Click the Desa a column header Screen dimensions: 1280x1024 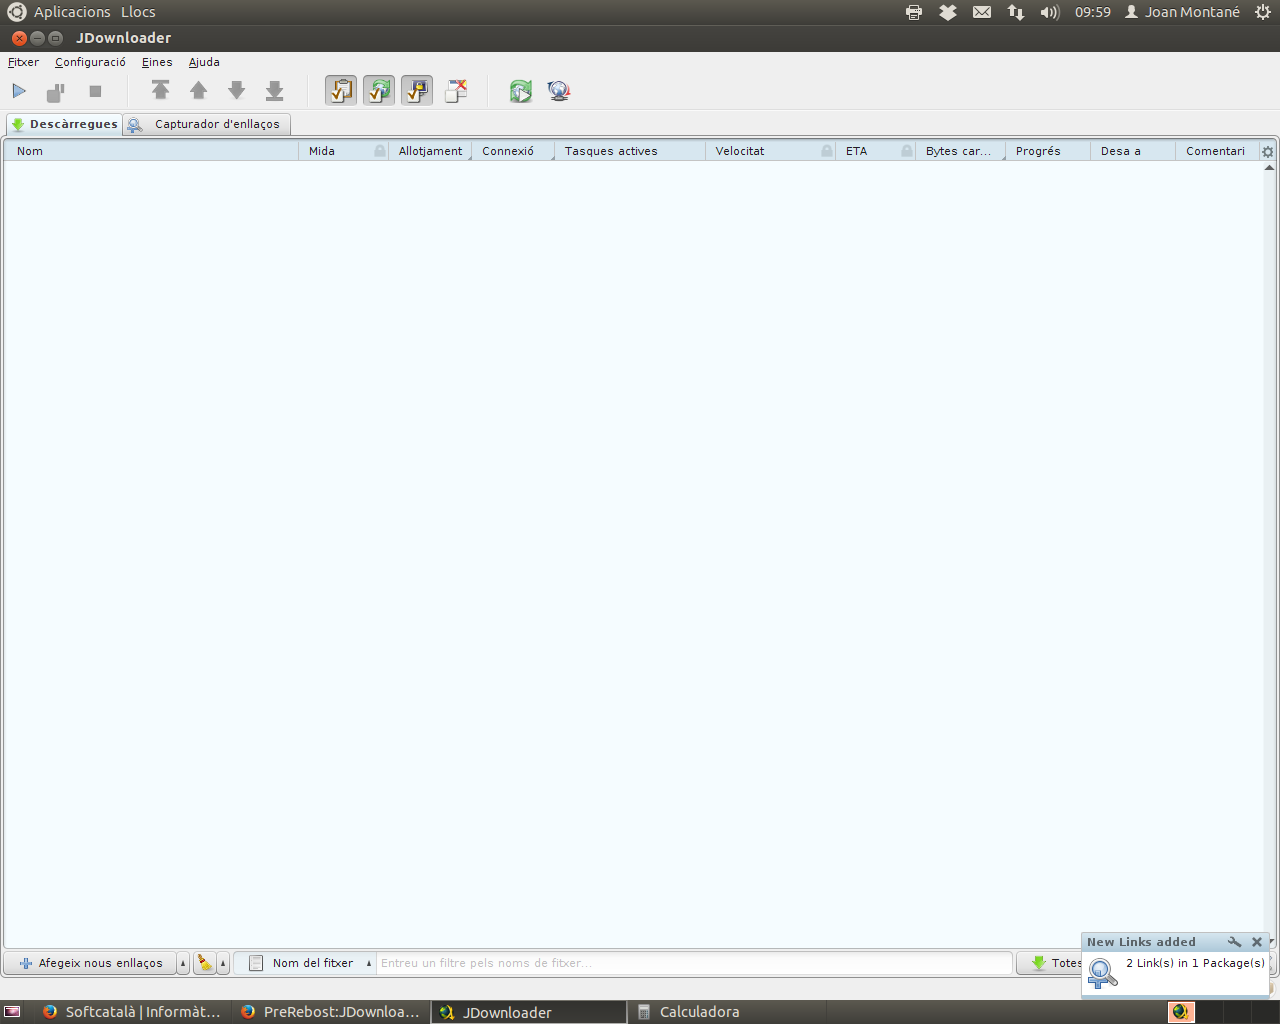click(x=1133, y=151)
